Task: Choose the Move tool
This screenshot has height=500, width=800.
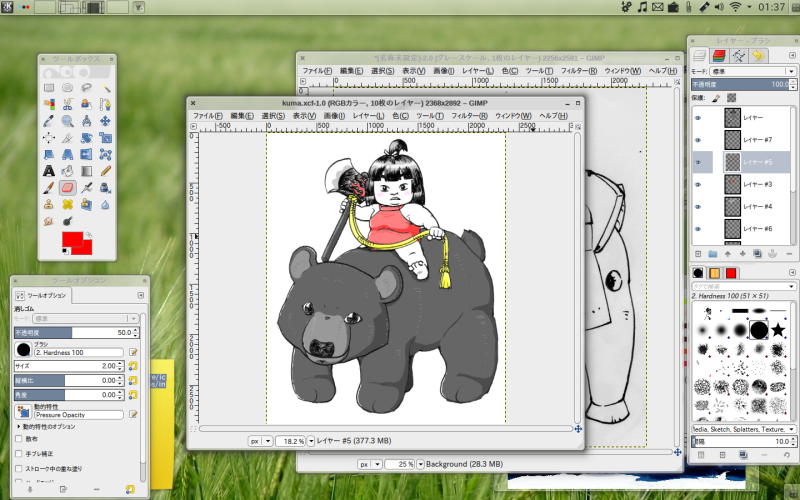Action: point(105,121)
